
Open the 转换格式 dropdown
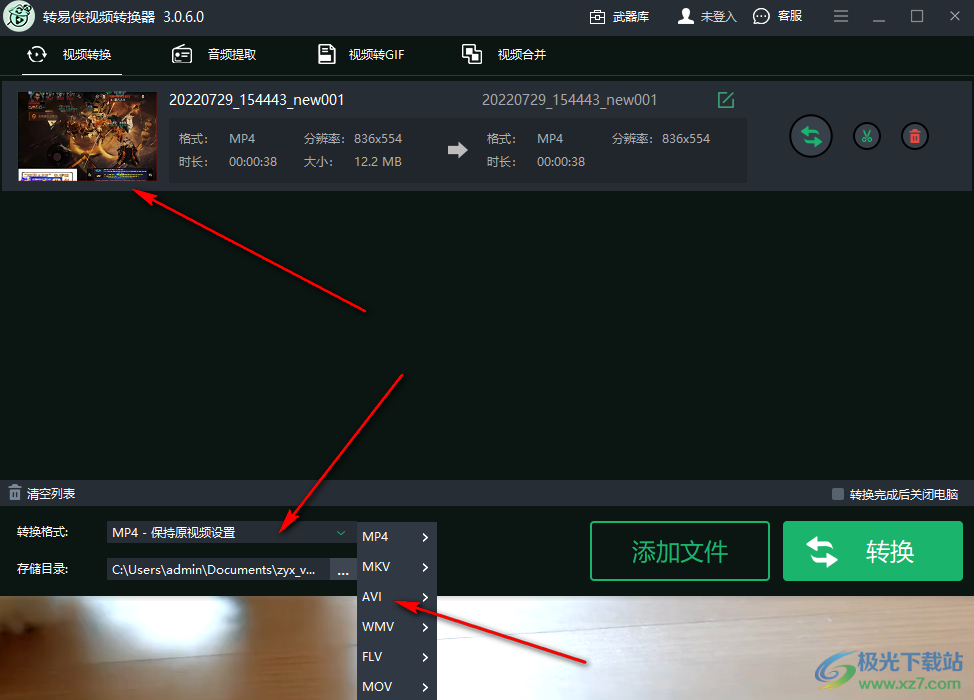click(x=231, y=532)
